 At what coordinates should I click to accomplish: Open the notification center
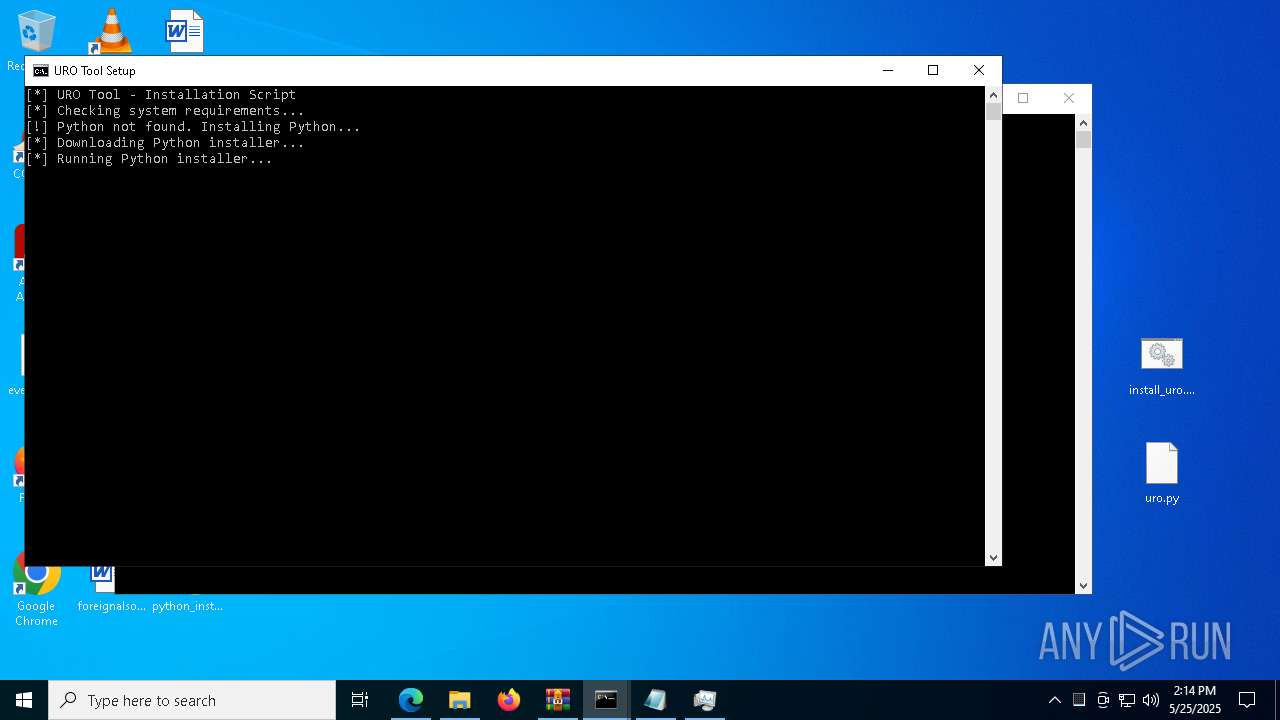coord(1247,700)
